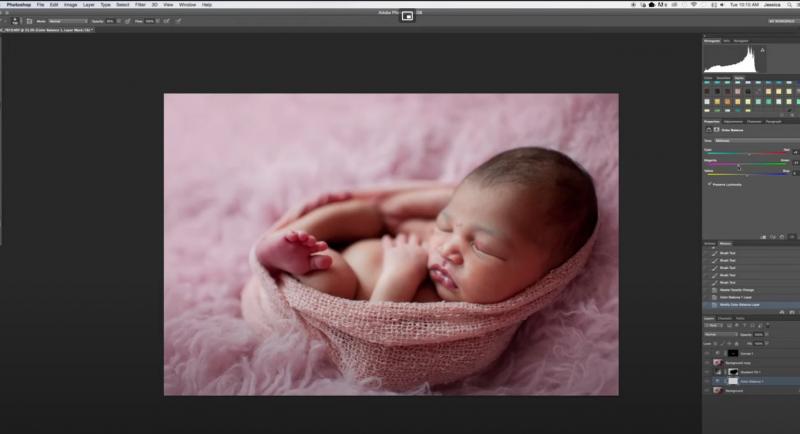
Task: Switch to the Channels tab
Action: coord(724,319)
